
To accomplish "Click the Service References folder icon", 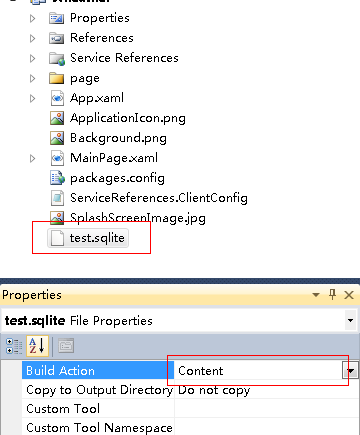I will point(57,58).
